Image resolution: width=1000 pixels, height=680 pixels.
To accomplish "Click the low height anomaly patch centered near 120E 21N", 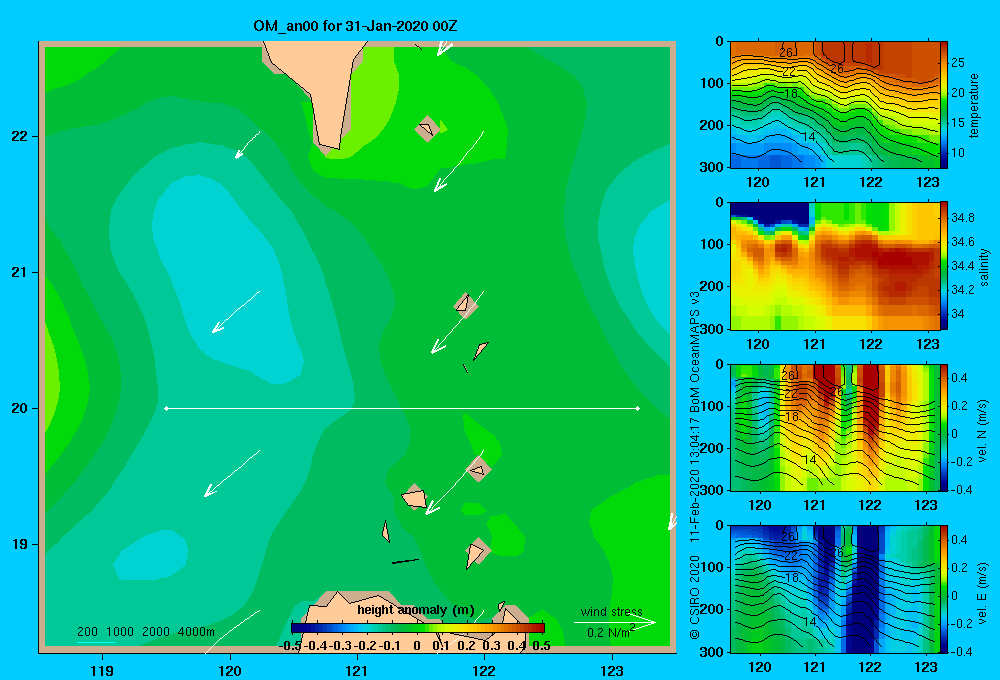I will tap(223, 281).
